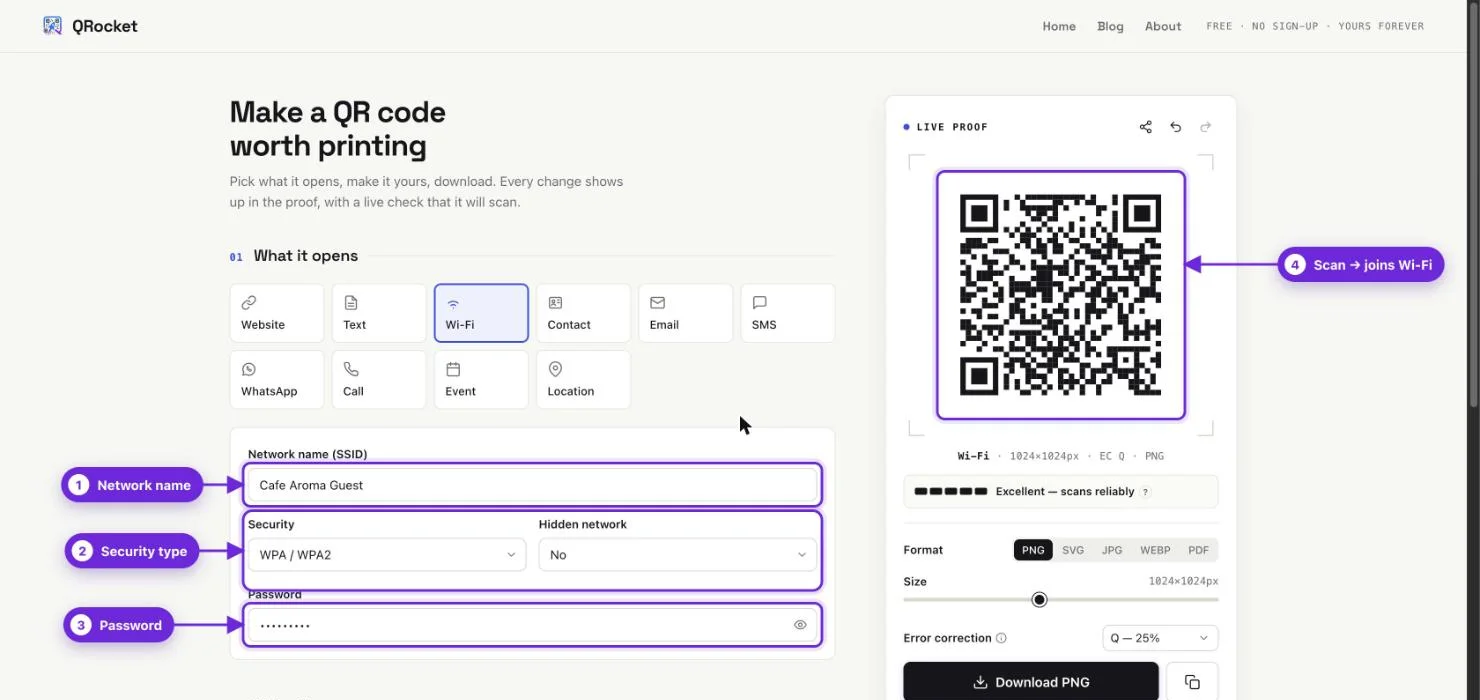
Task: Select the Website QR type
Action: (x=277, y=313)
